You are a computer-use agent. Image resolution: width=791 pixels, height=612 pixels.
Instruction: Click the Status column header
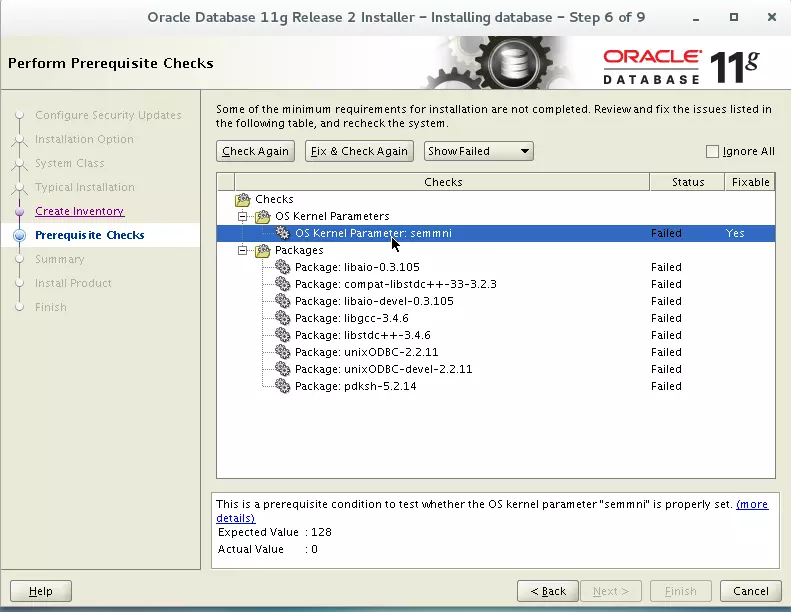pyautogui.click(x=688, y=182)
